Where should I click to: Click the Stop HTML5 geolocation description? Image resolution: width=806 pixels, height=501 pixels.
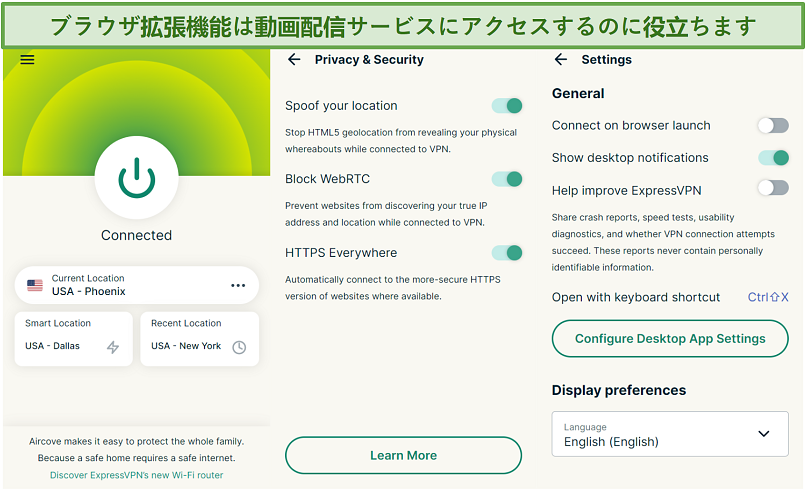pos(401,141)
